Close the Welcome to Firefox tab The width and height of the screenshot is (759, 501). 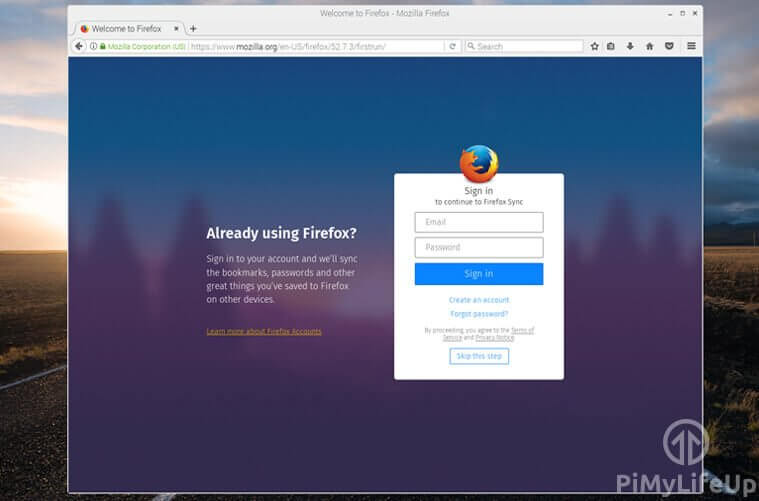click(x=176, y=29)
